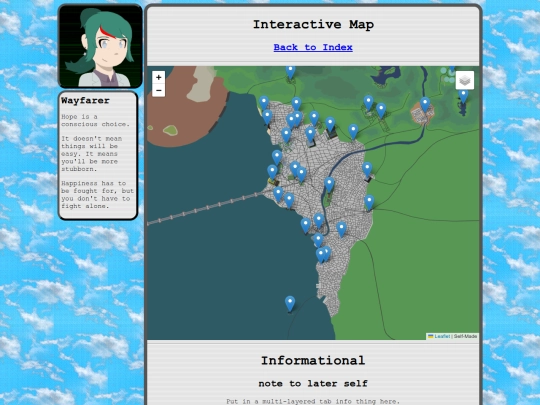The width and height of the screenshot is (540, 405).
Task: Follow the Back to Index link
Action: point(313,47)
